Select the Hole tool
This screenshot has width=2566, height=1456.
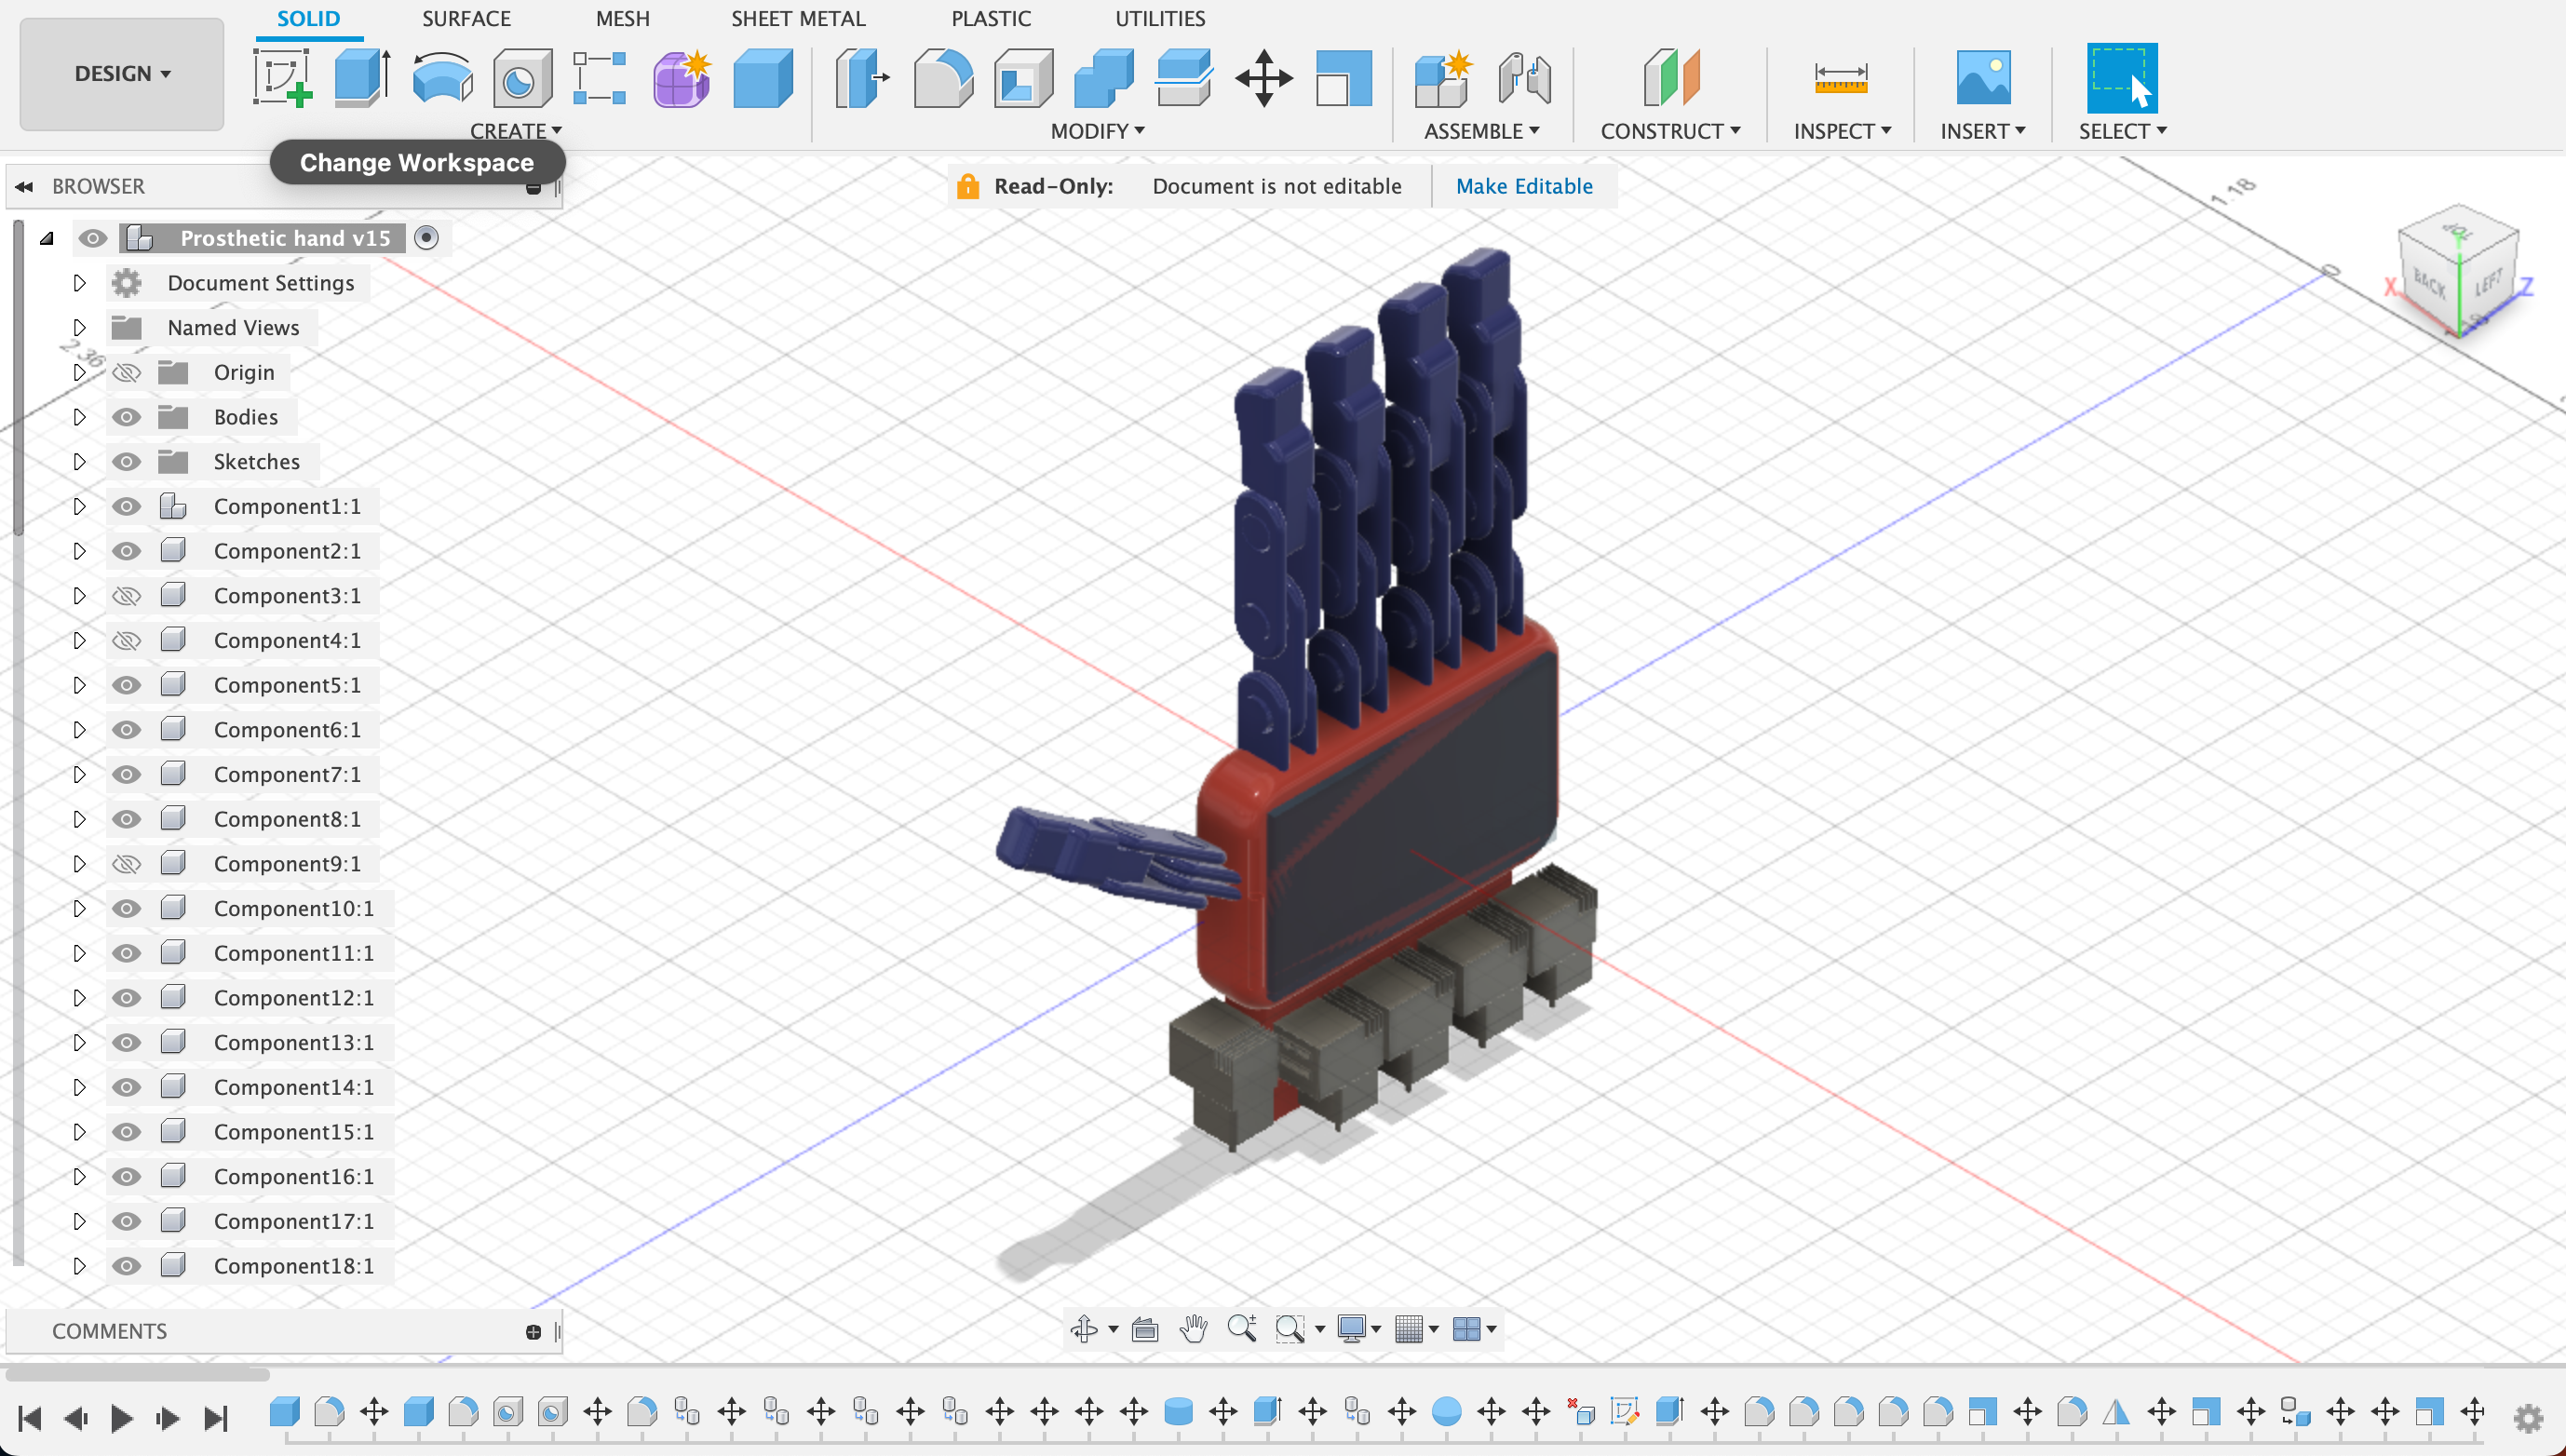(x=522, y=78)
